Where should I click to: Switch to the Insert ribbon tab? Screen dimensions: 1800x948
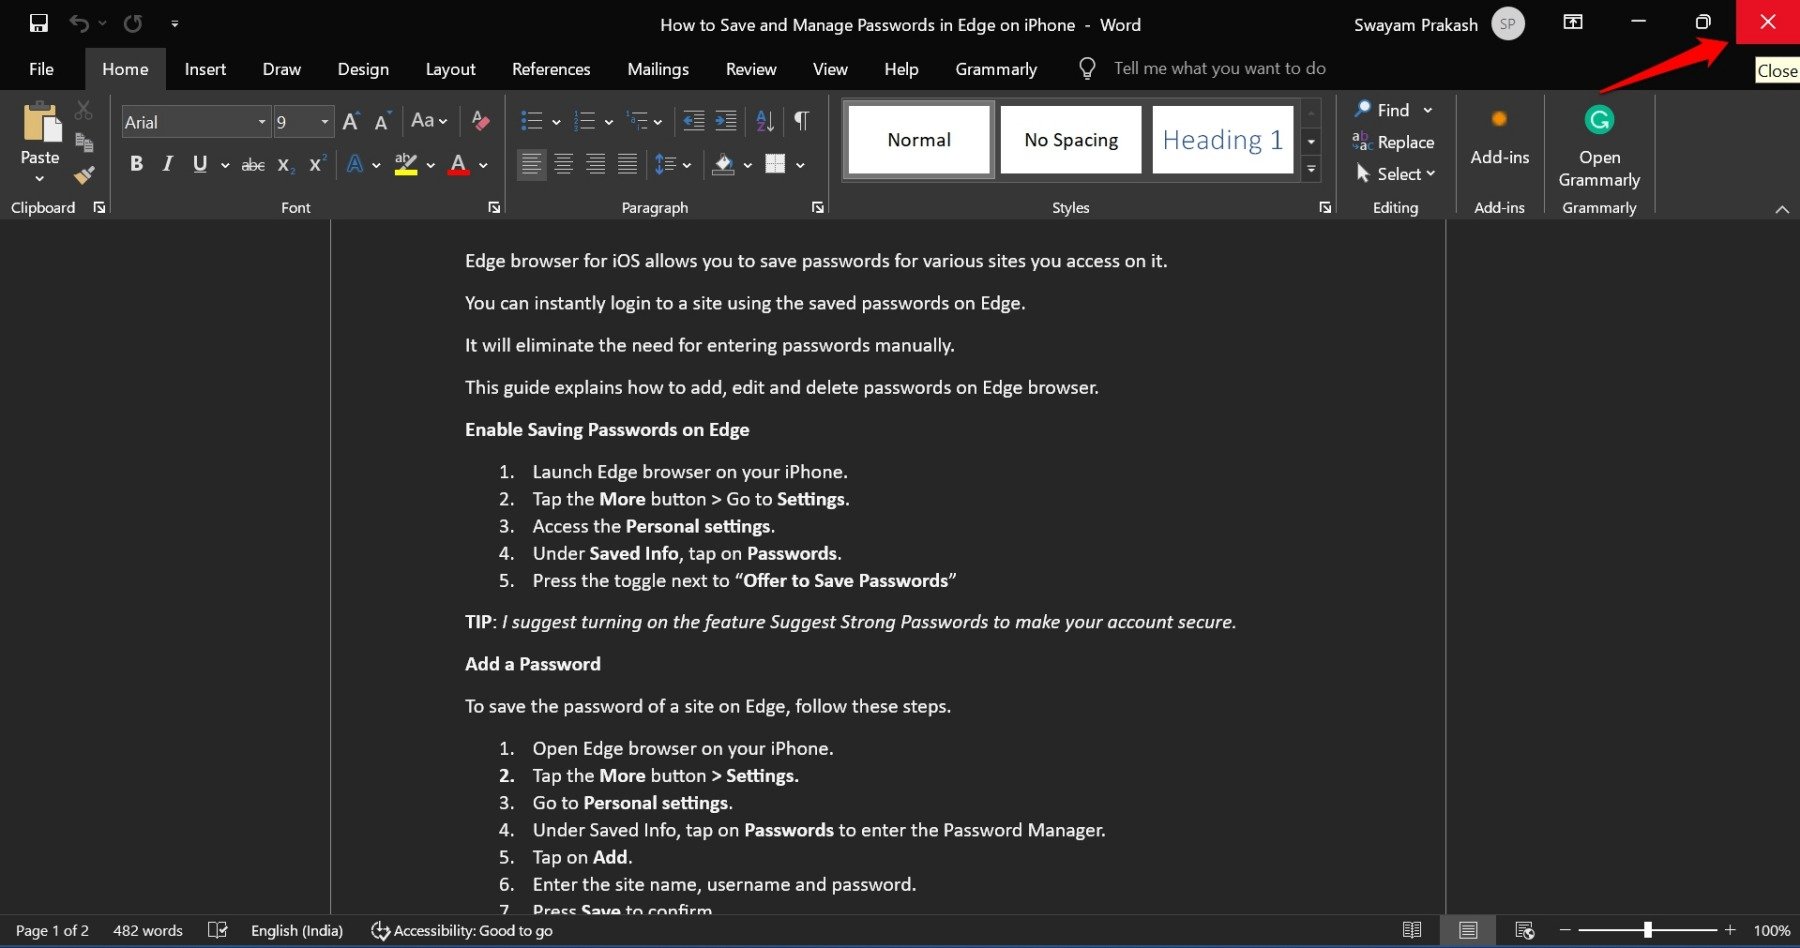[205, 69]
